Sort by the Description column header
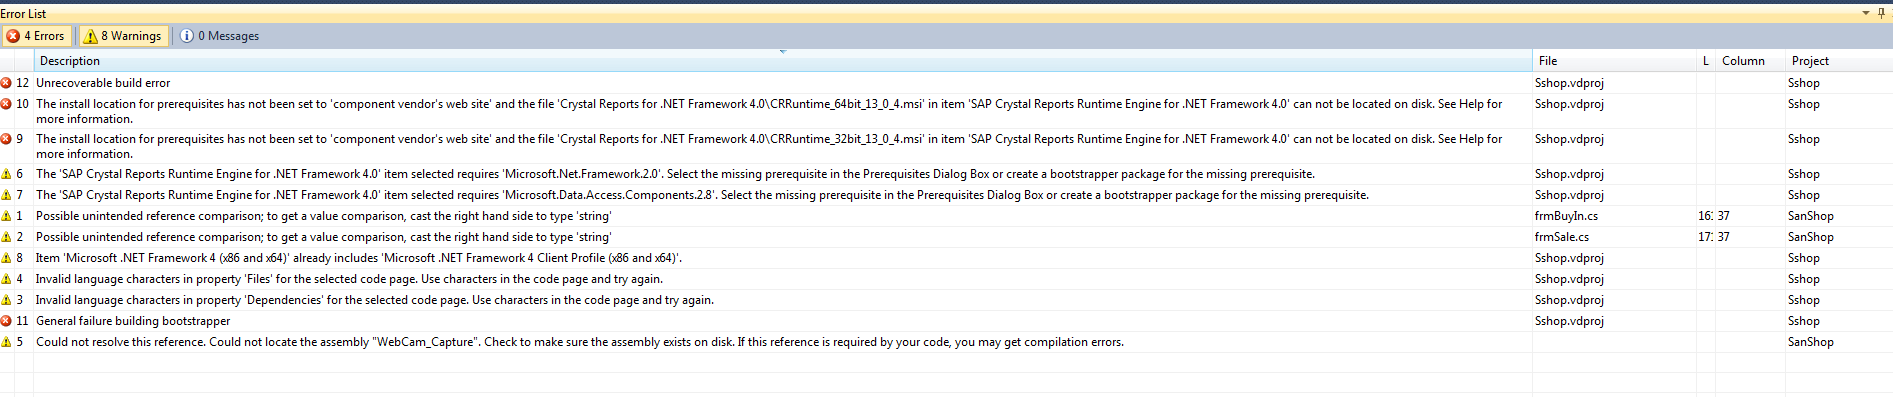The height and width of the screenshot is (397, 1893). (x=783, y=61)
